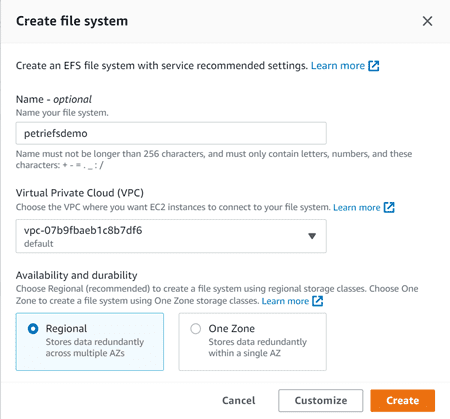
Task: Click external link icon after storage classes text
Action: [318, 301]
